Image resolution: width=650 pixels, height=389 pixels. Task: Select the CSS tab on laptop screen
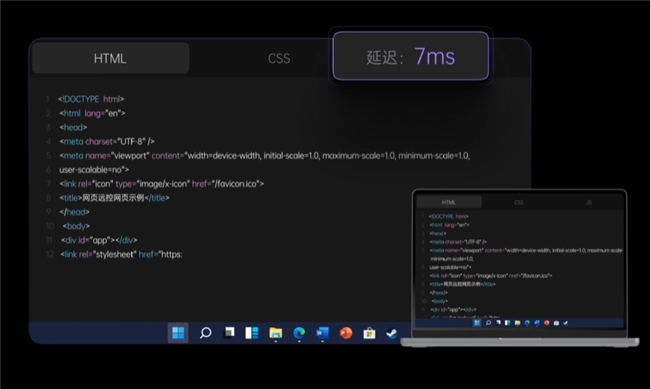click(519, 202)
